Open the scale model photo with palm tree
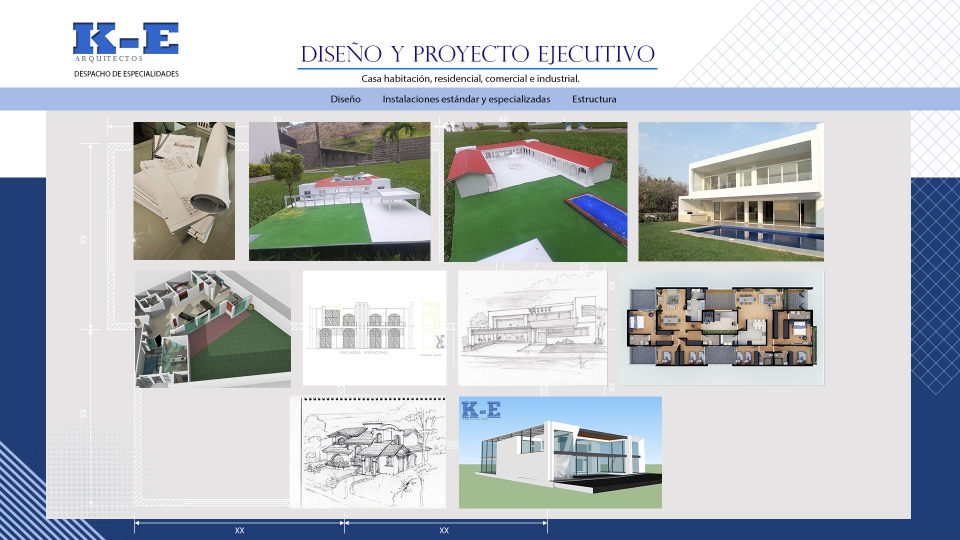 [339, 191]
